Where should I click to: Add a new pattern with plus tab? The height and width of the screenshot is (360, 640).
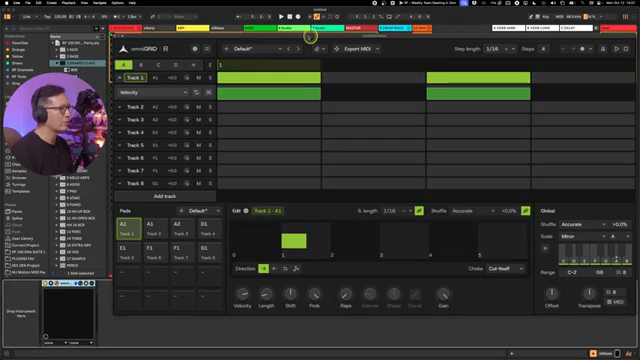click(x=193, y=65)
